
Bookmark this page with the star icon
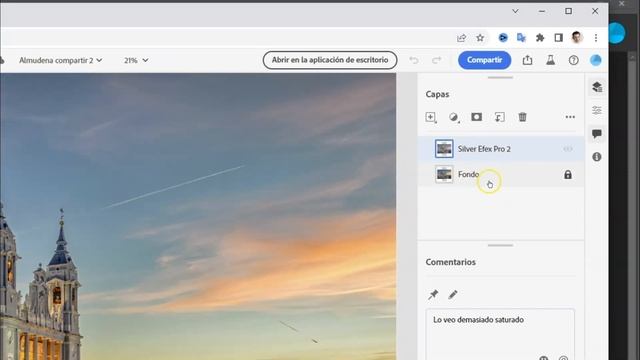[x=480, y=38]
